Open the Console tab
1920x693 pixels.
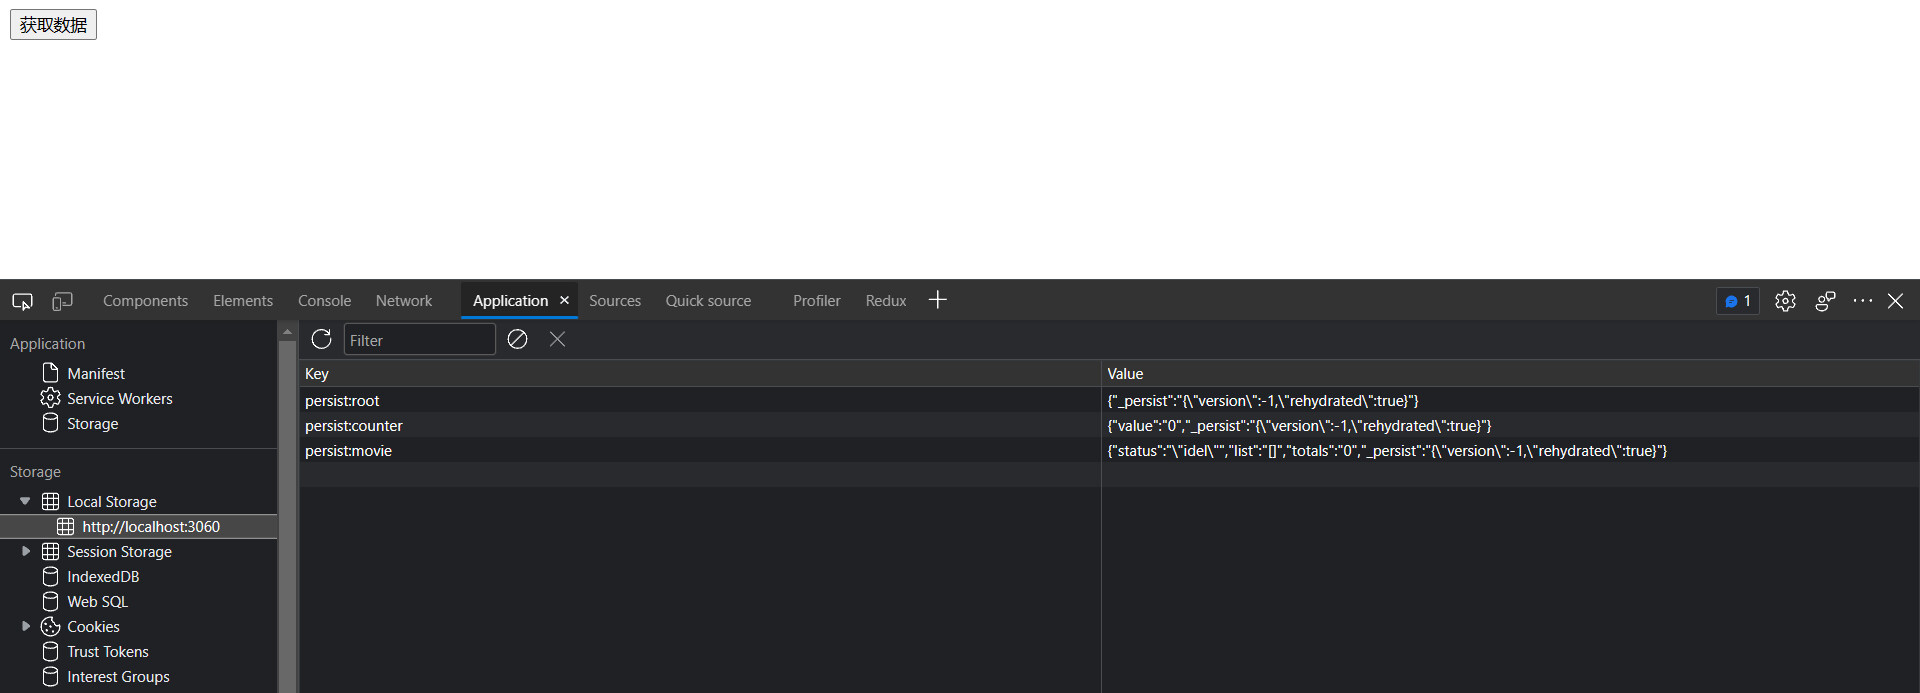coord(324,301)
